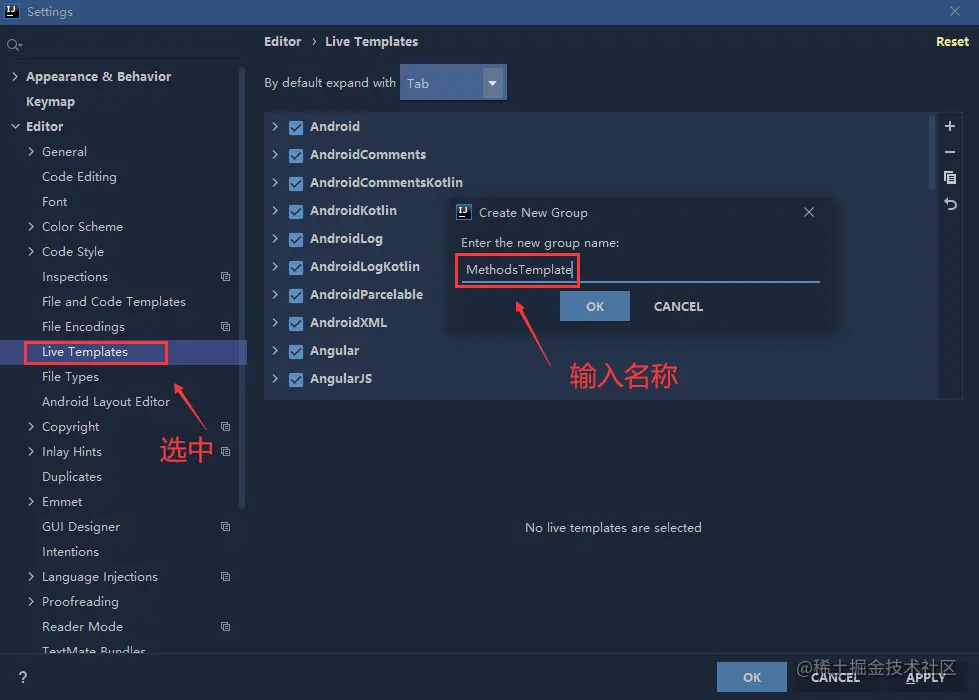Click the Reset link at top right
979x700 pixels.
click(x=951, y=41)
